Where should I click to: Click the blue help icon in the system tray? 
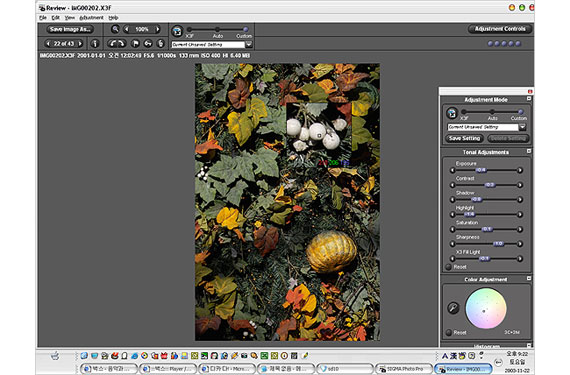point(471,356)
